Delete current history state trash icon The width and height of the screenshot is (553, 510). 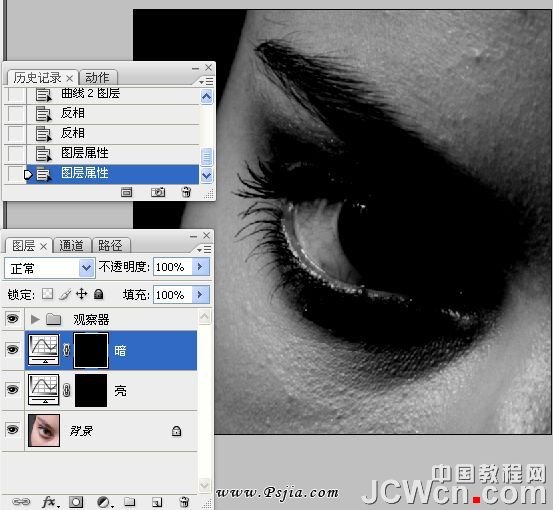(186, 192)
